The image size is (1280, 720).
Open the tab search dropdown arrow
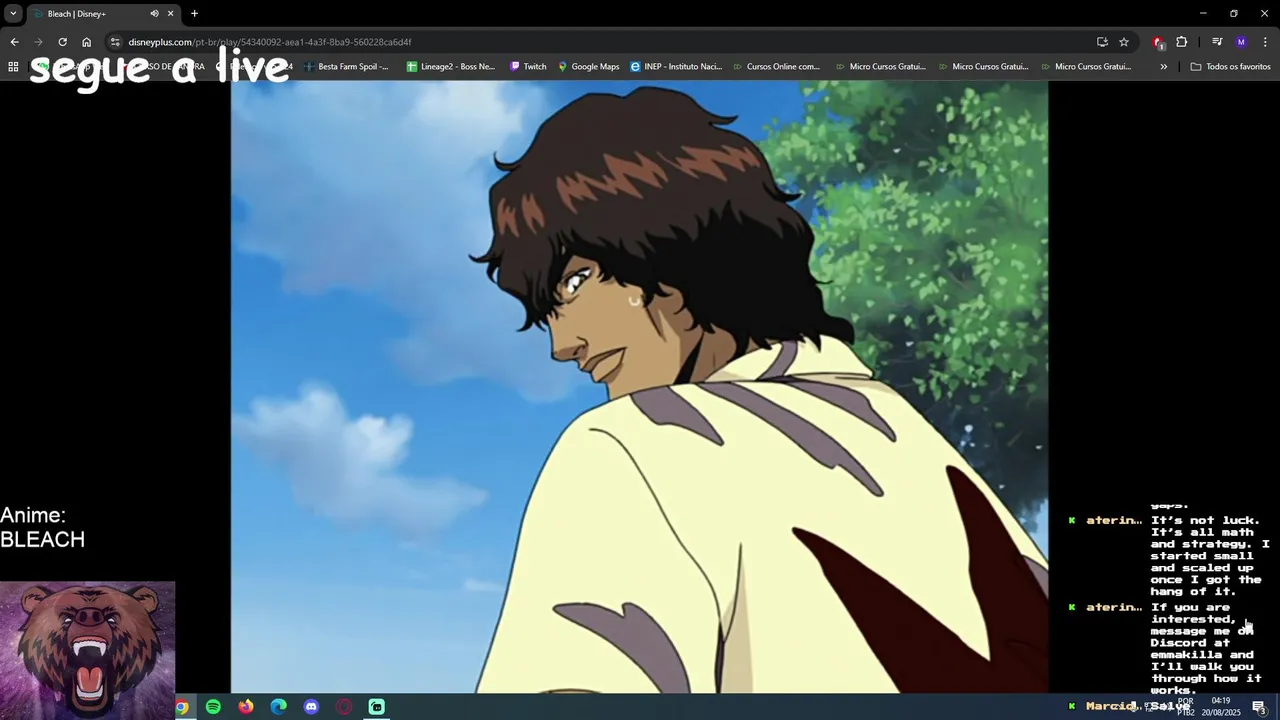pyautogui.click(x=13, y=13)
